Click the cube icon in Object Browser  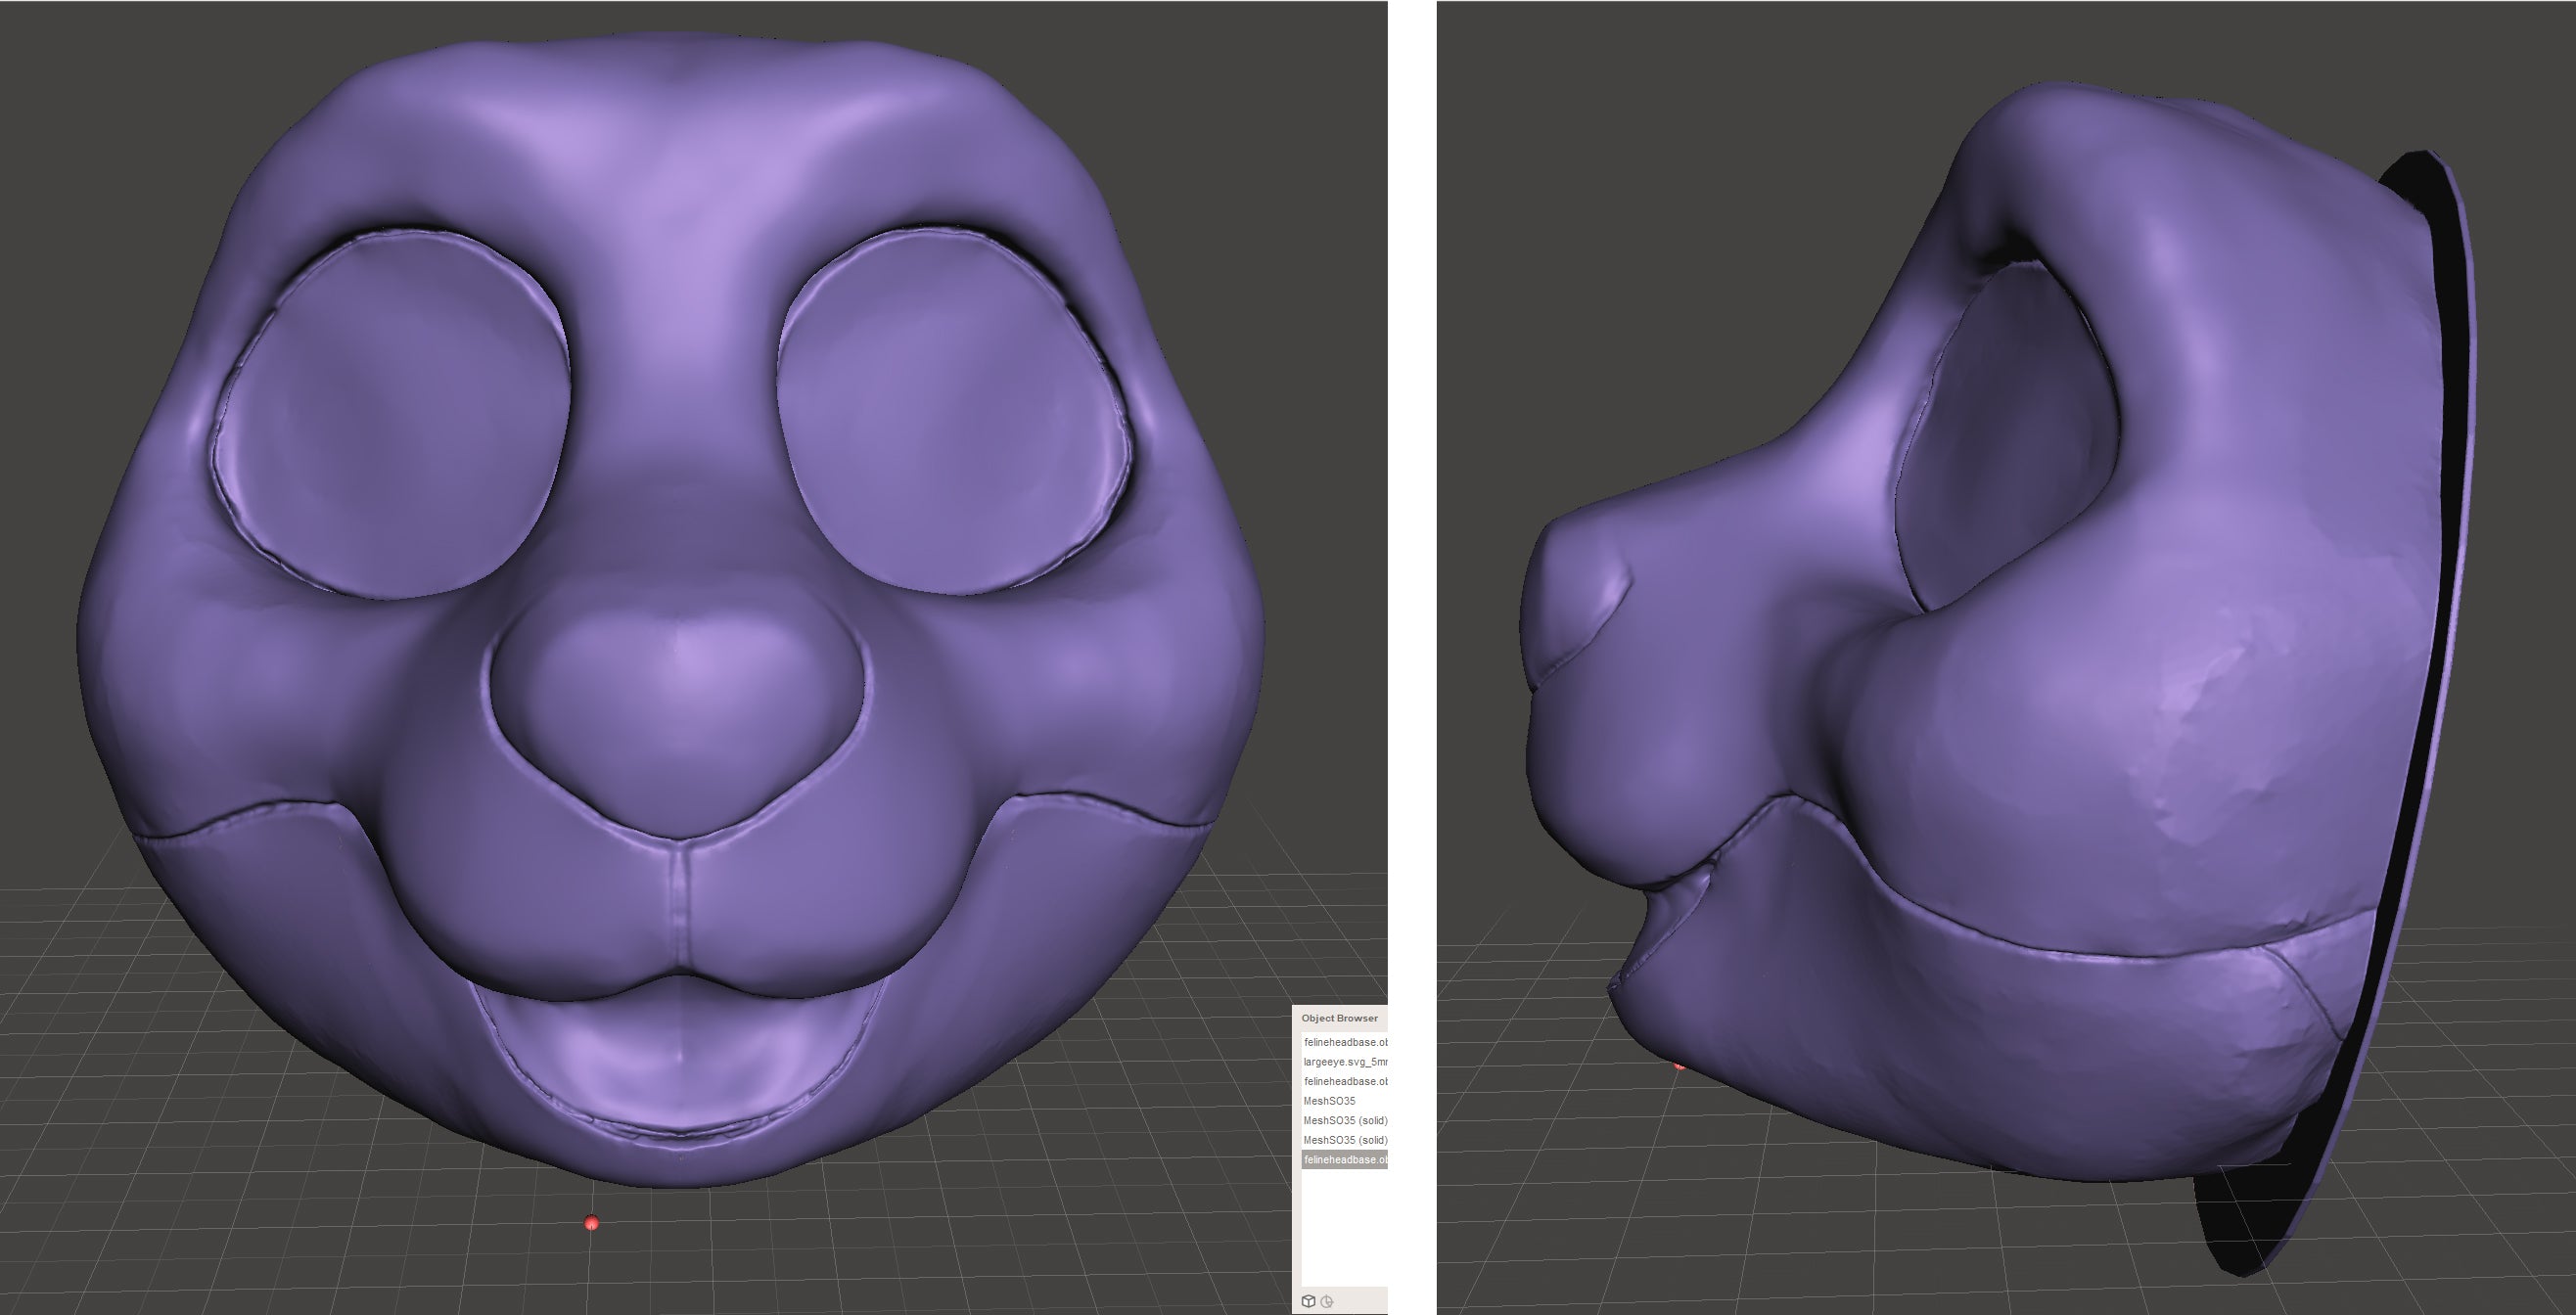(x=1308, y=1301)
